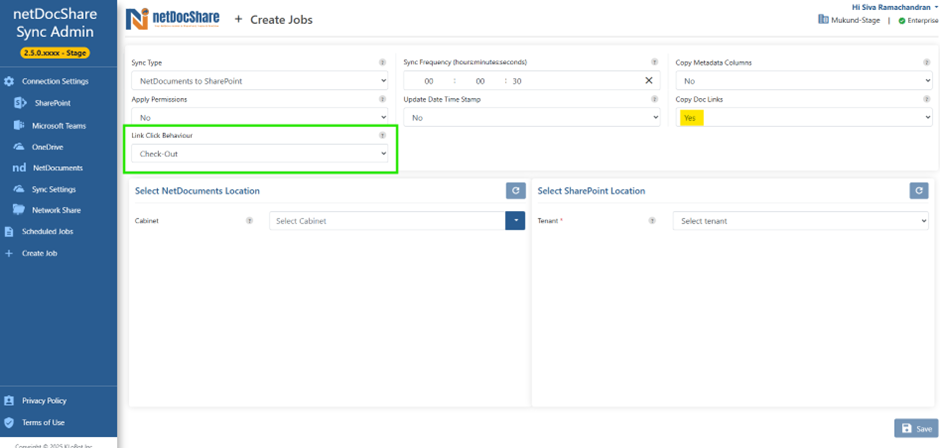The height and width of the screenshot is (448, 940).
Task: Click NetDocuments sidebar link
Action: tap(58, 168)
